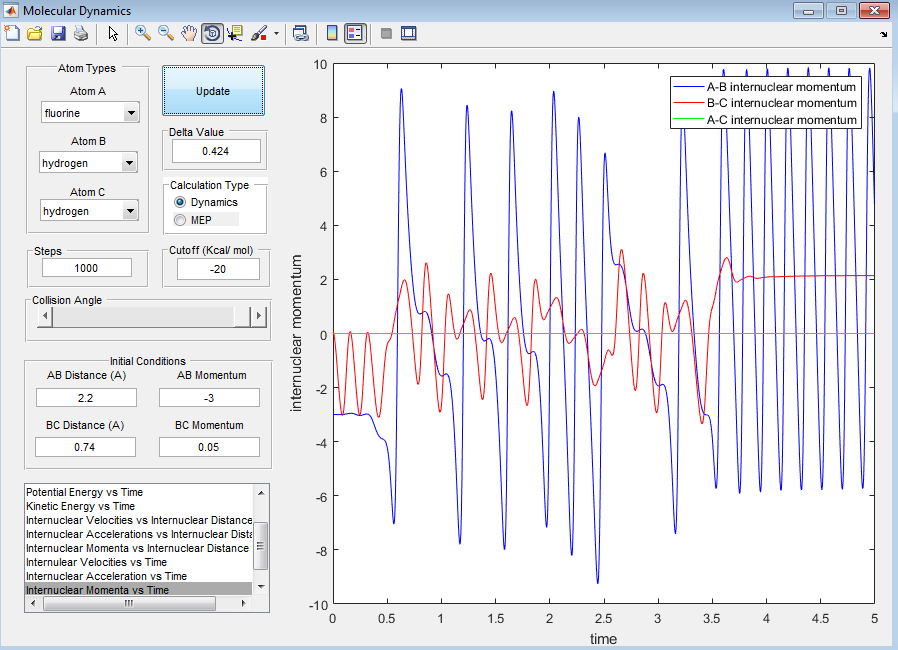Open a file with the folder icon

(x=35, y=34)
